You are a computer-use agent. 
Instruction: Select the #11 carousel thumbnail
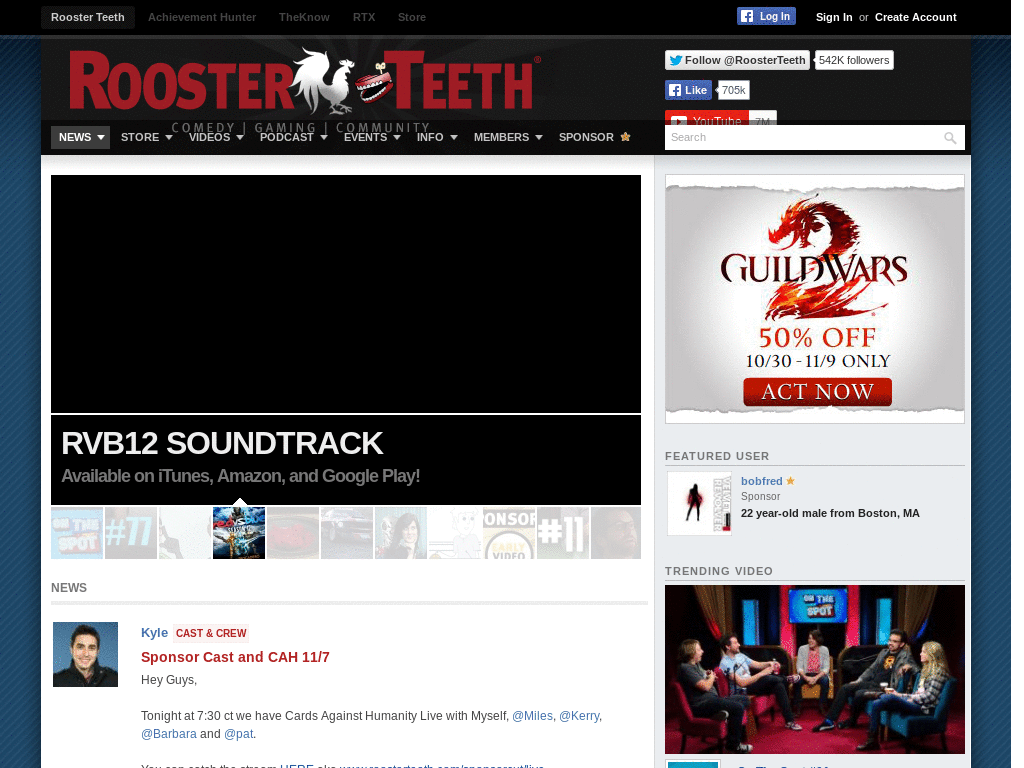pyautogui.click(x=563, y=533)
